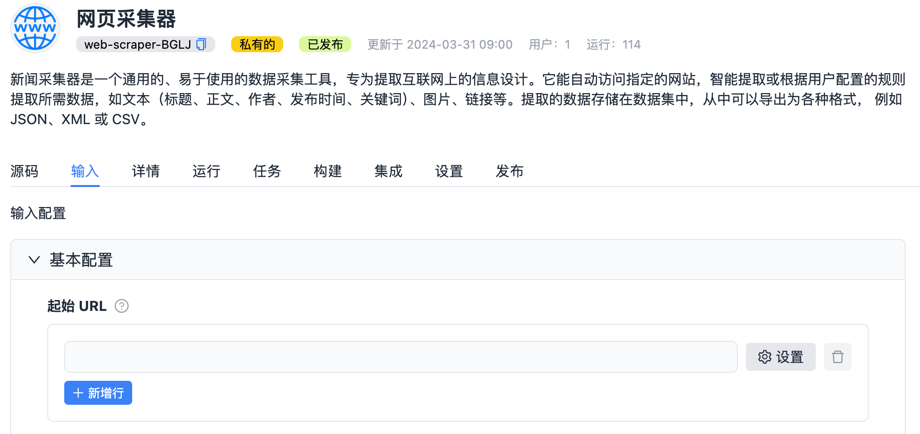Select the 输入 tab
Image resolution: width=920 pixels, height=434 pixels.
click(x=85, y=171)
